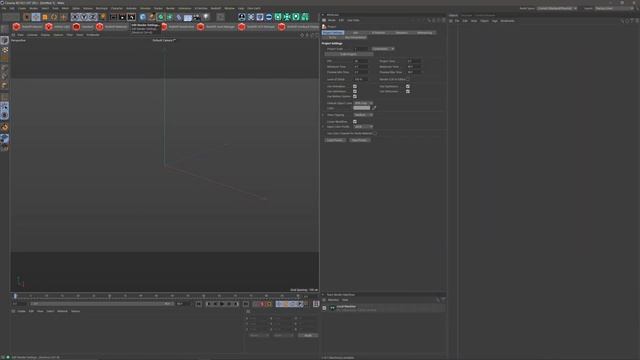The height and width of the screenshot is (360, 640).
Task: Open the Render menu in main menu bar
Action: pos(170,8)
